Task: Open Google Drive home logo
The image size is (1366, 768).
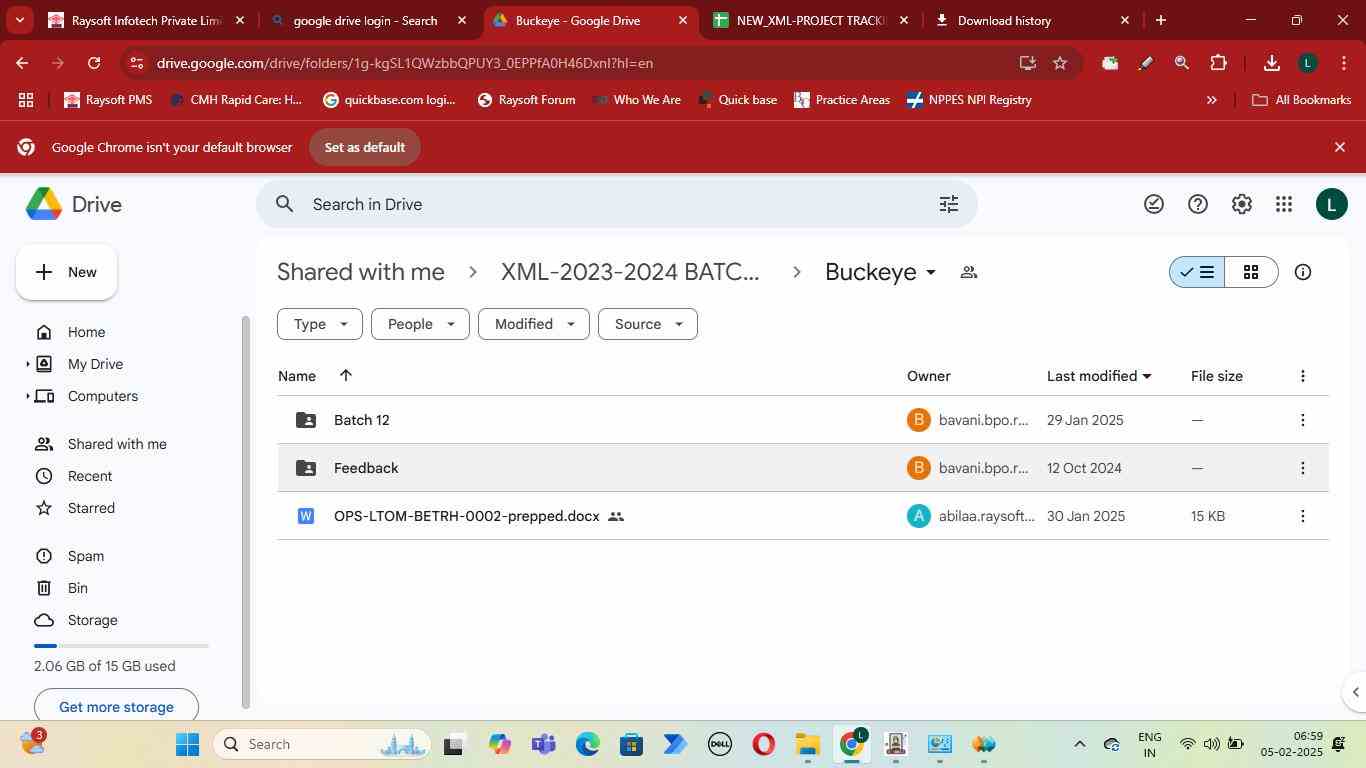Action: [74, 204]
